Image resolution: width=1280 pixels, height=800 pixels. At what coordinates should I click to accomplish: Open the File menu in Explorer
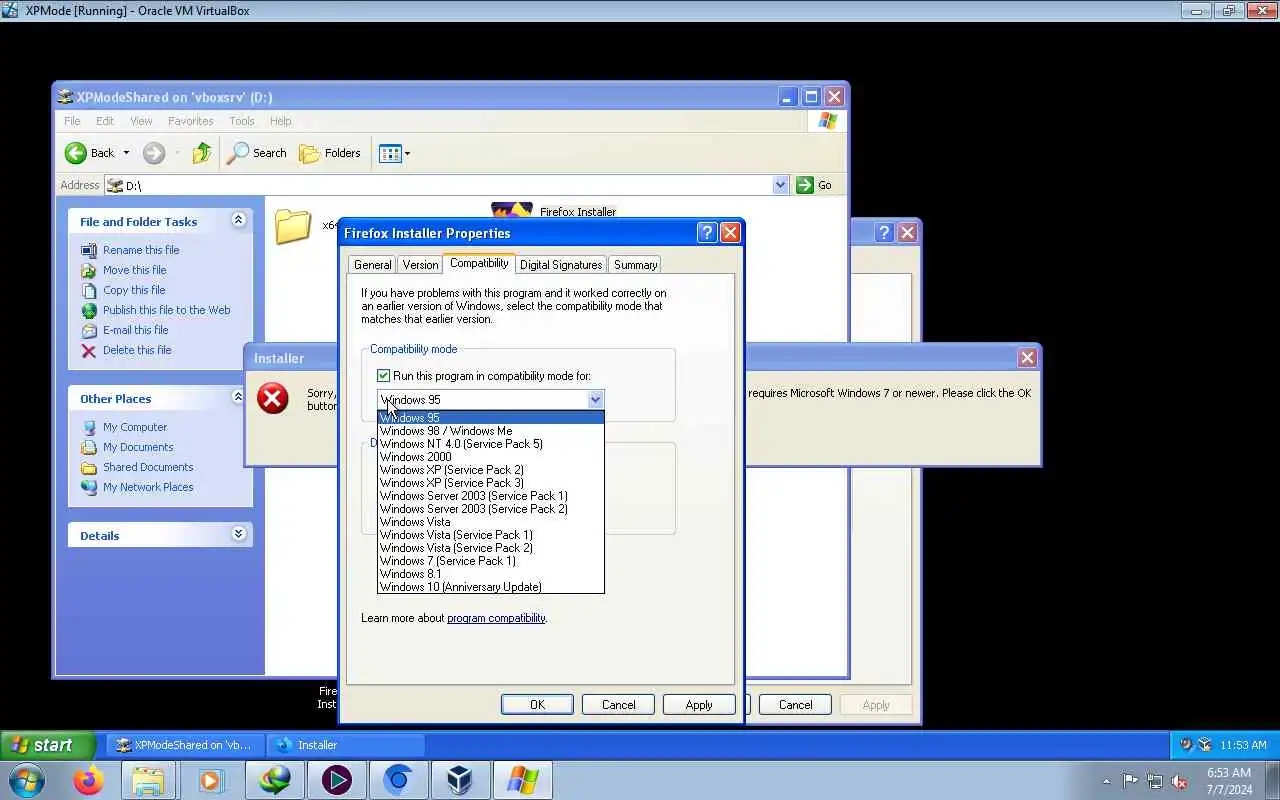click(72, 121)
